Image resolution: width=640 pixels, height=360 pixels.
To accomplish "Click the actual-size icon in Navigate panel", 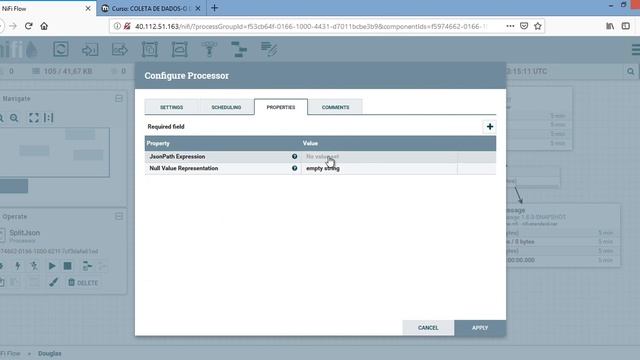I will click(49, 118).
